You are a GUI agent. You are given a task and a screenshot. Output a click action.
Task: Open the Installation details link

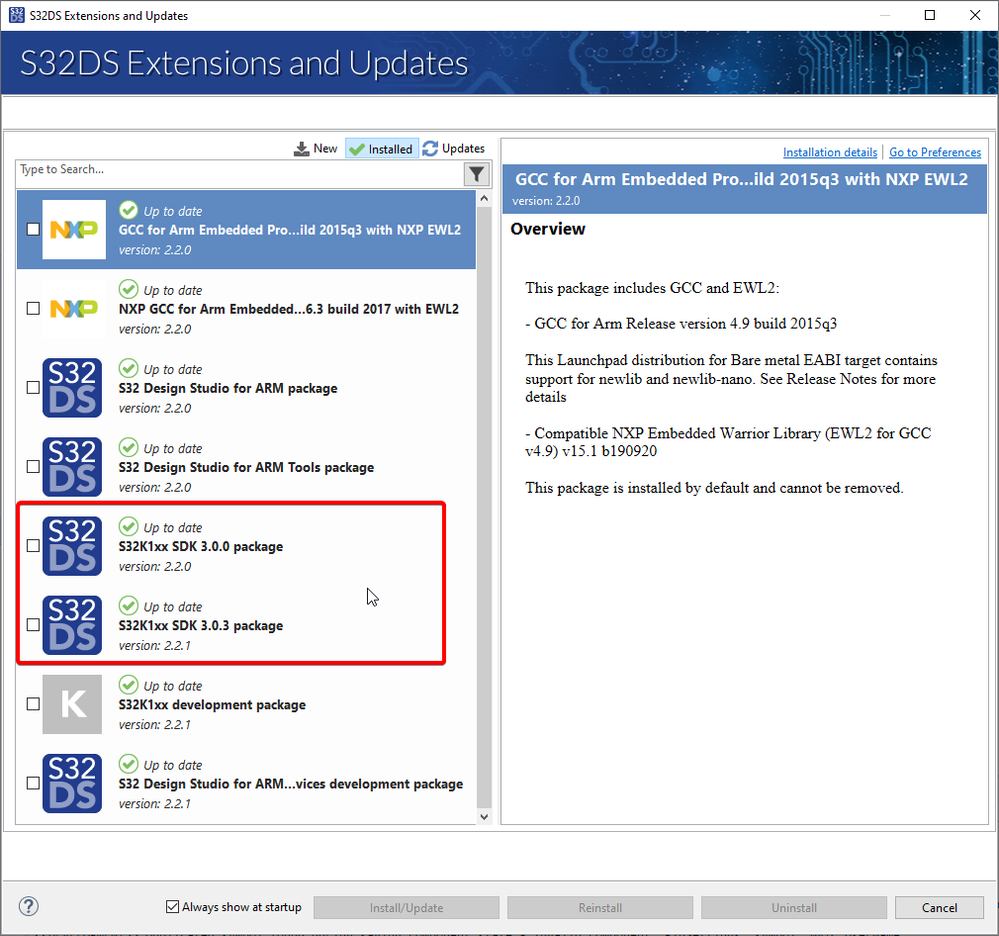pos(830,152)
